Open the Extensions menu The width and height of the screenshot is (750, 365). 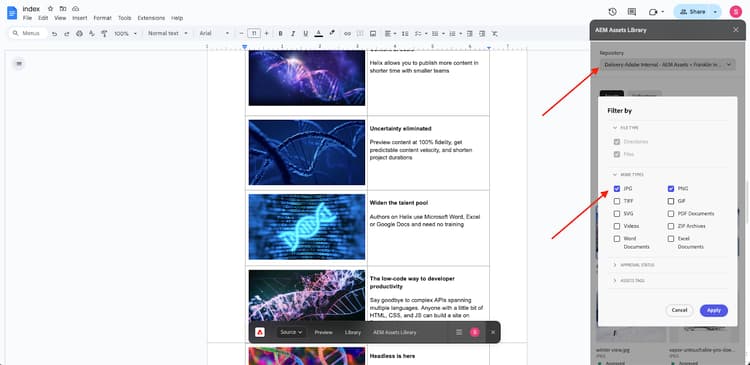click(x=151, y=18)
